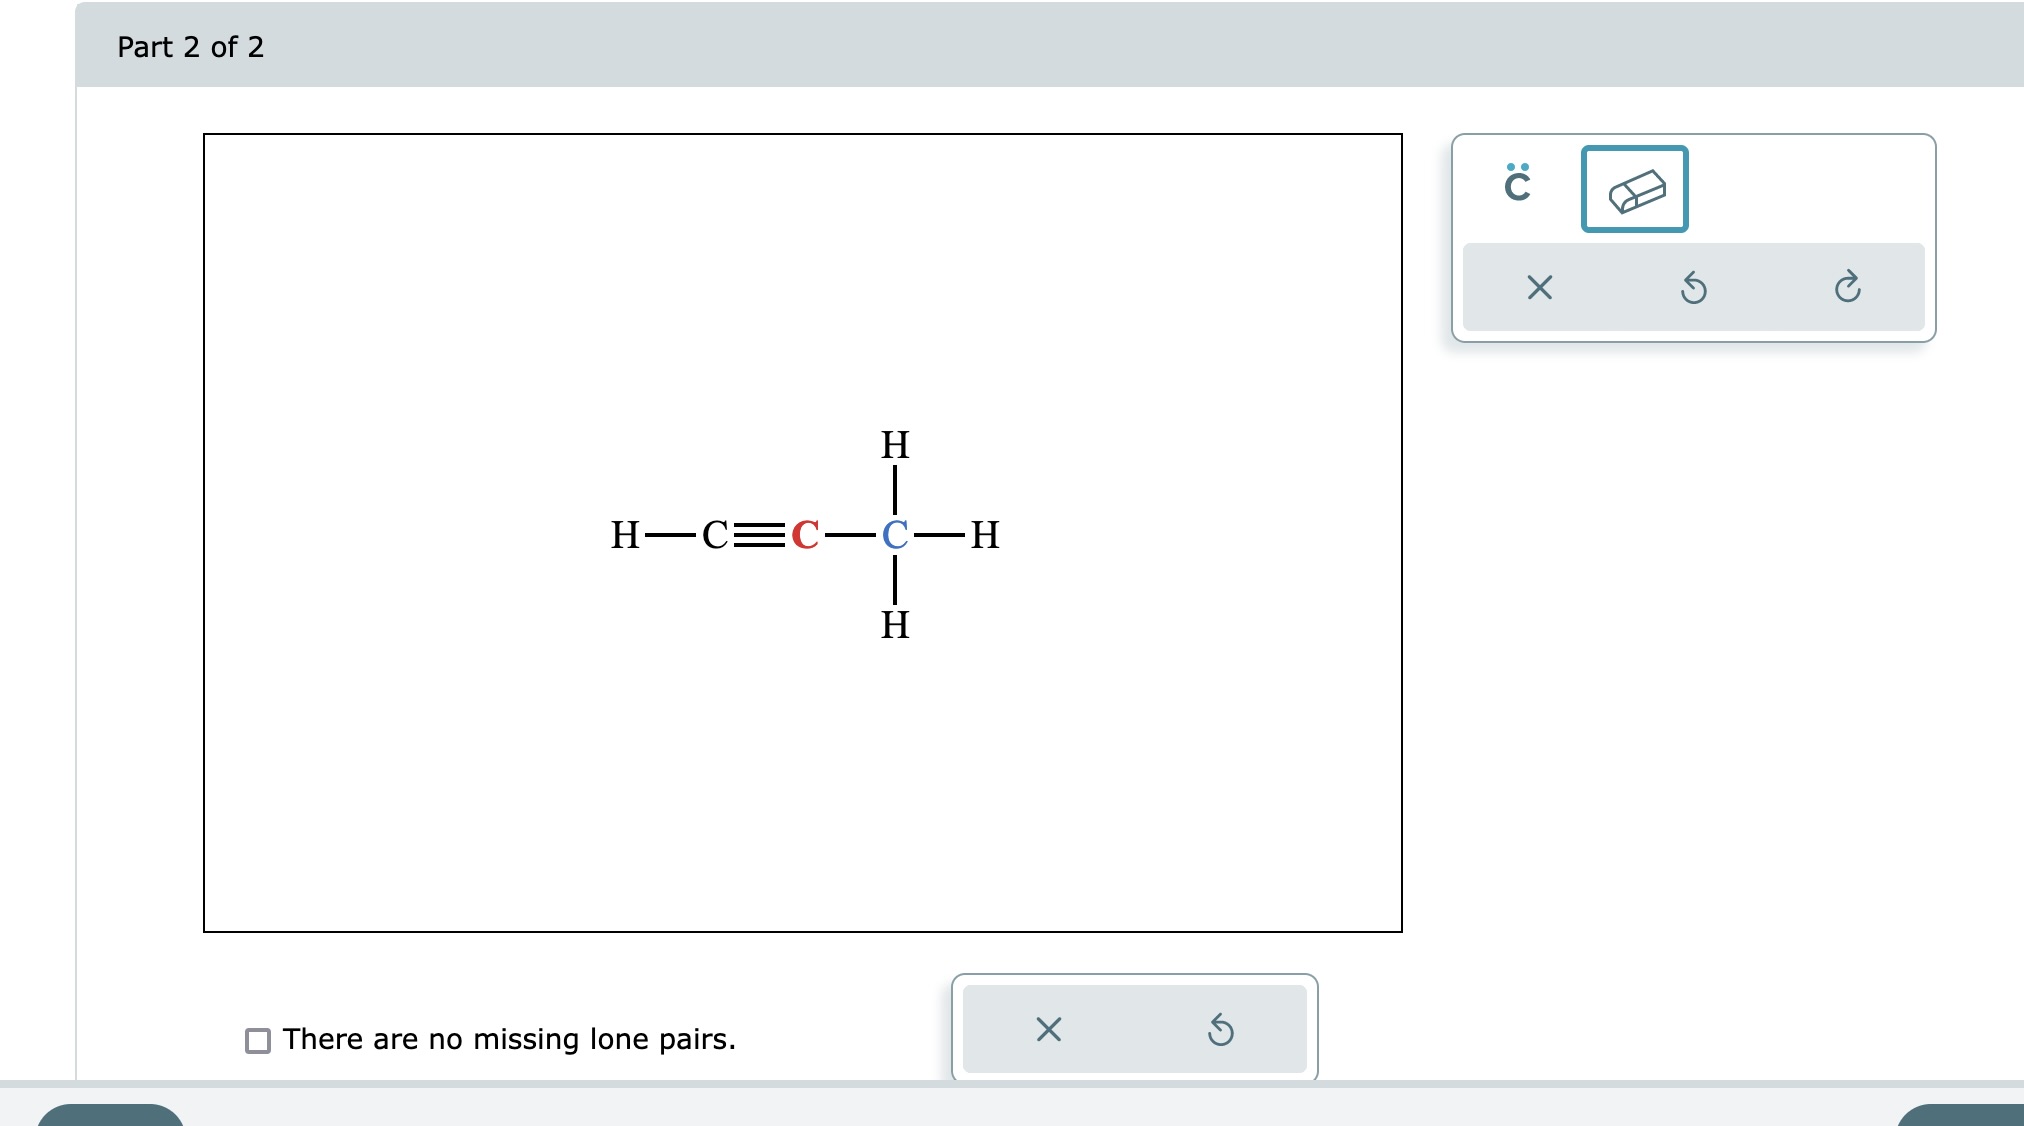The height and width of the screenshot is (1126, 2024).
Task: Check the box for no missing lone pairs
Action: pyautogui.click(x=257, y=1040)
